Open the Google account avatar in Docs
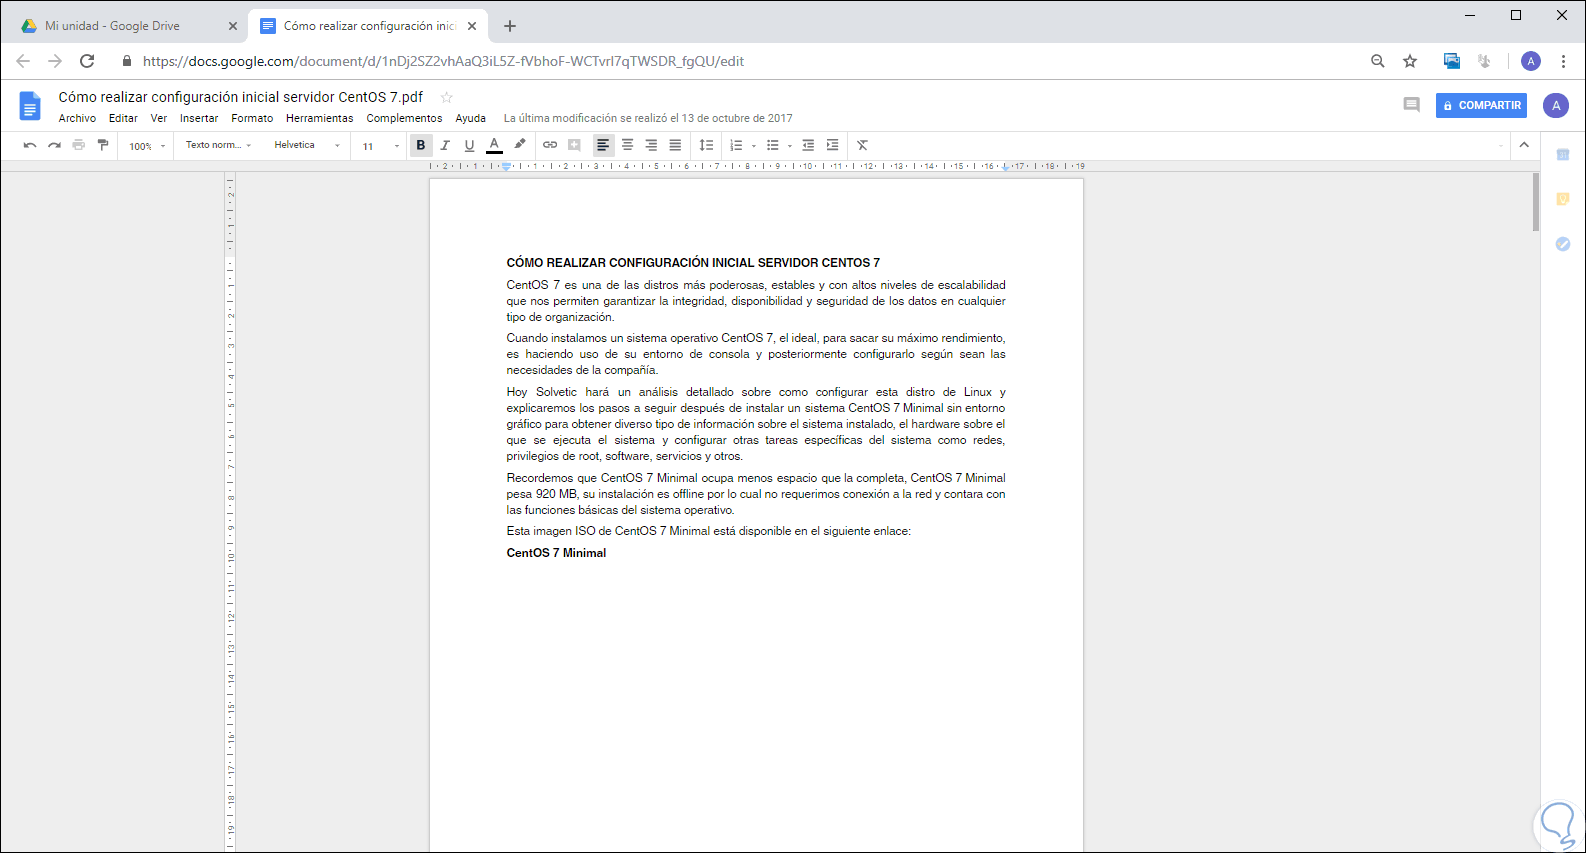This screenshot has width=1586, height=853. pyautogui.click(x=1556, y=105)
